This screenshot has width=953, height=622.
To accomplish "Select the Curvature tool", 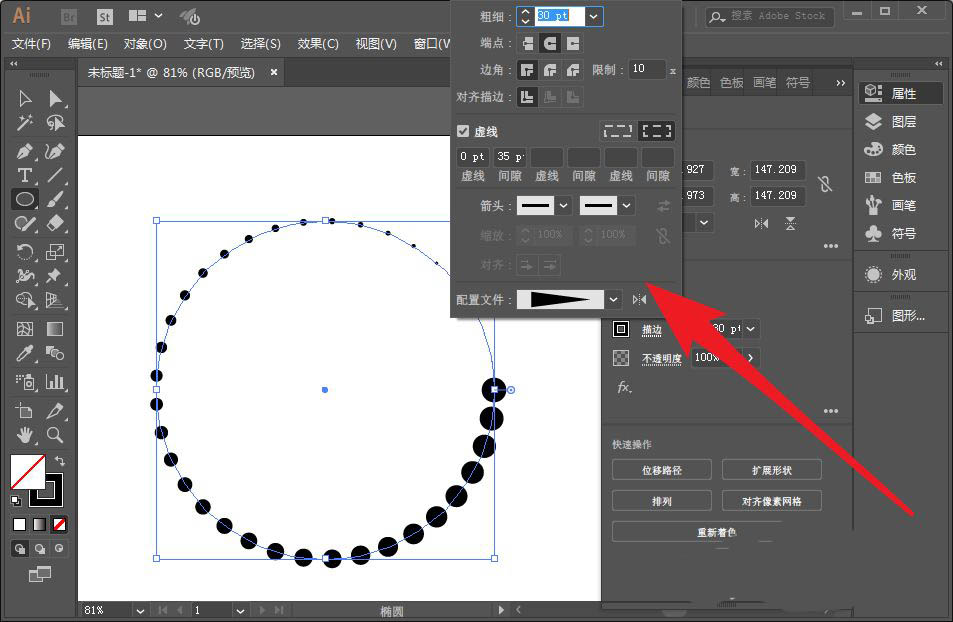I will [x=55, y=151].
